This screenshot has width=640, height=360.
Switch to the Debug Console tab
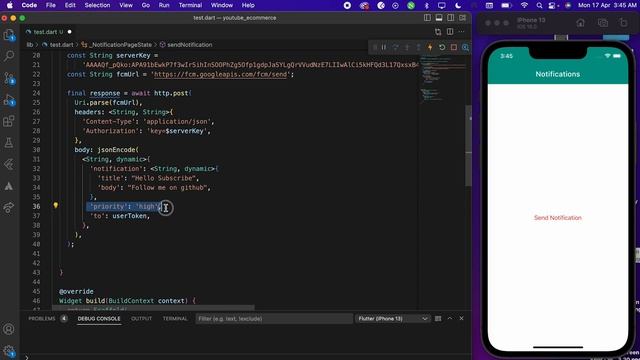coord(99,318)
